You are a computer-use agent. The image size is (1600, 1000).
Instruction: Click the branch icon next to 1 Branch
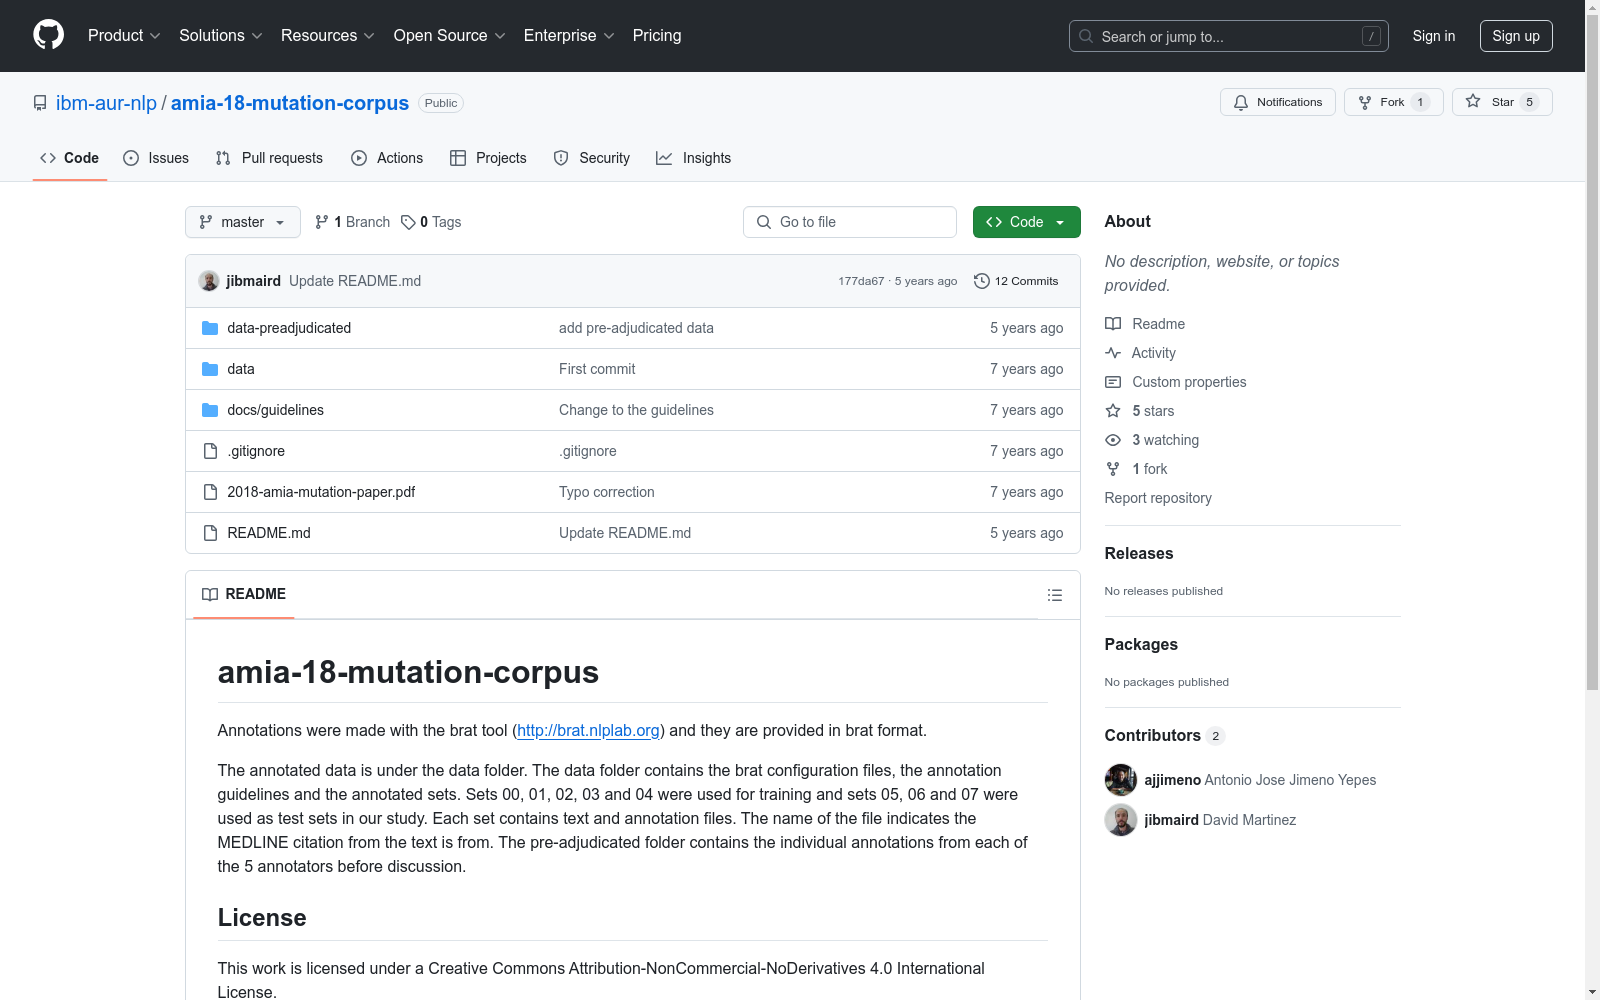tap(322, 222)
